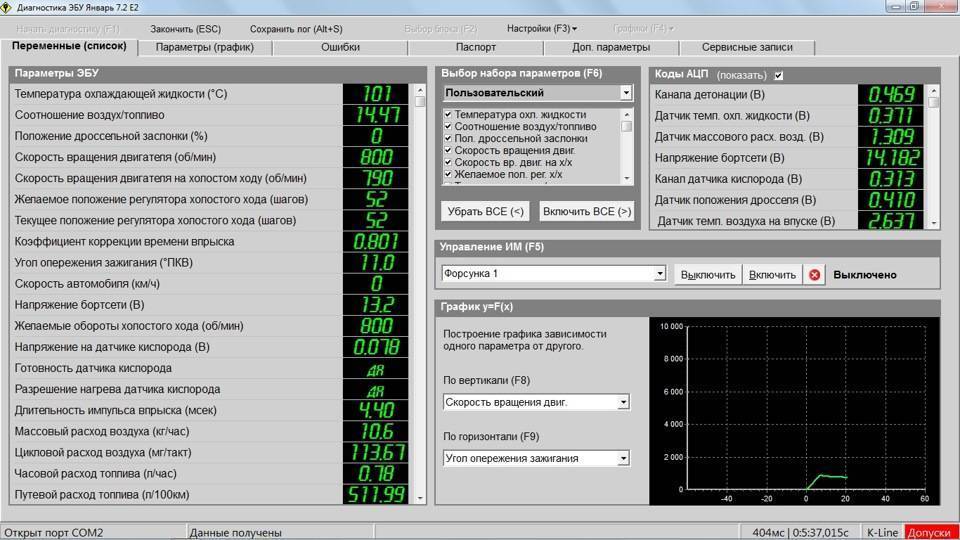960x540 pixels.
Task: Select Датчик положения дросселя (В) row
Action: [x=788, y=200]
